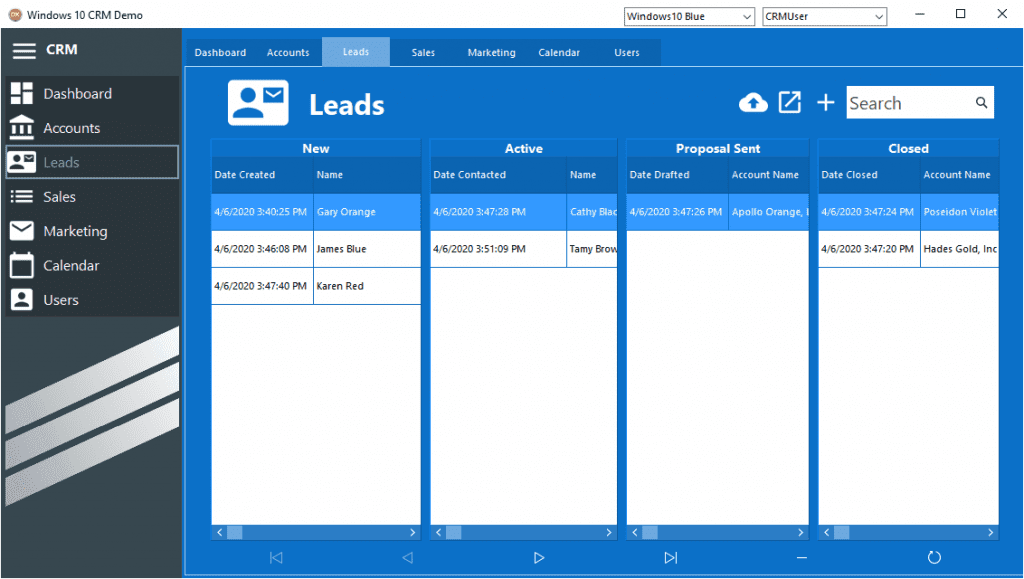The image size is (1024, 579).
Task: Switch to the Marketing tab
Action: click(x=491, y=52)
